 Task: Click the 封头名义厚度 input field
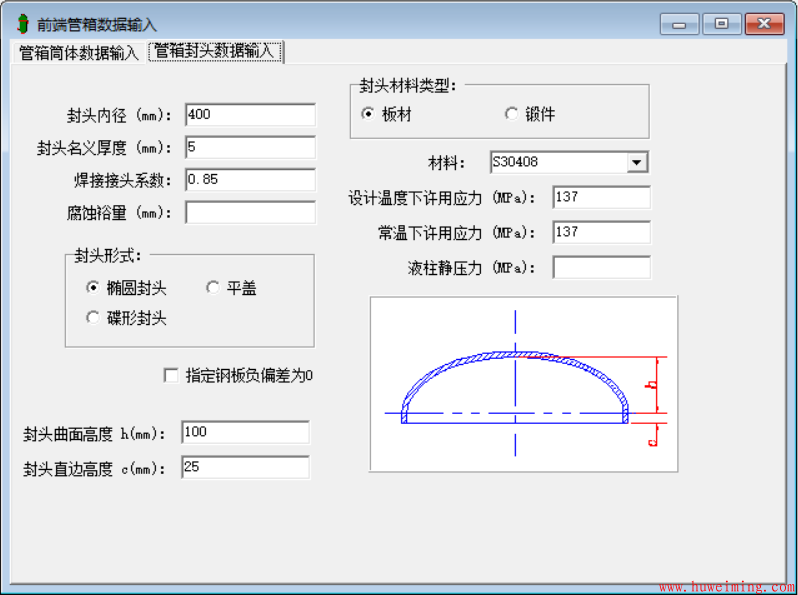pos(250,148)
